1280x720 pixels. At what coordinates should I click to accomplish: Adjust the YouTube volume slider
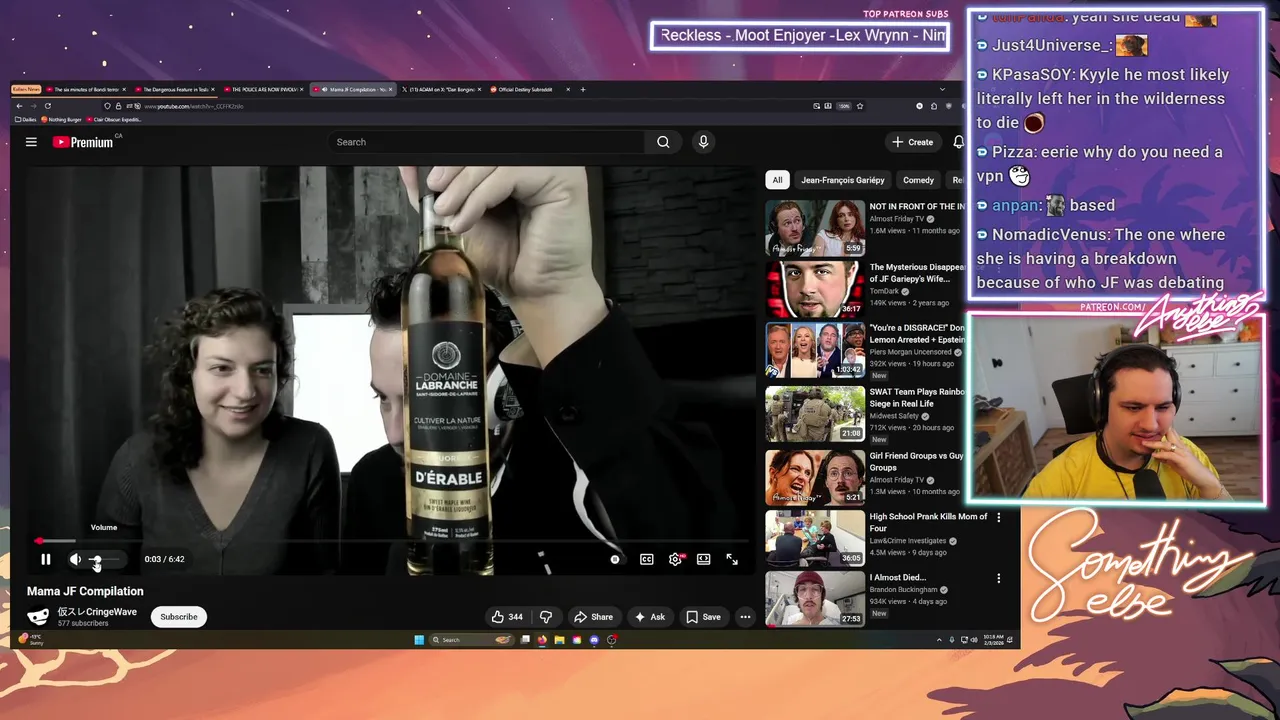[x=105, y=560]
